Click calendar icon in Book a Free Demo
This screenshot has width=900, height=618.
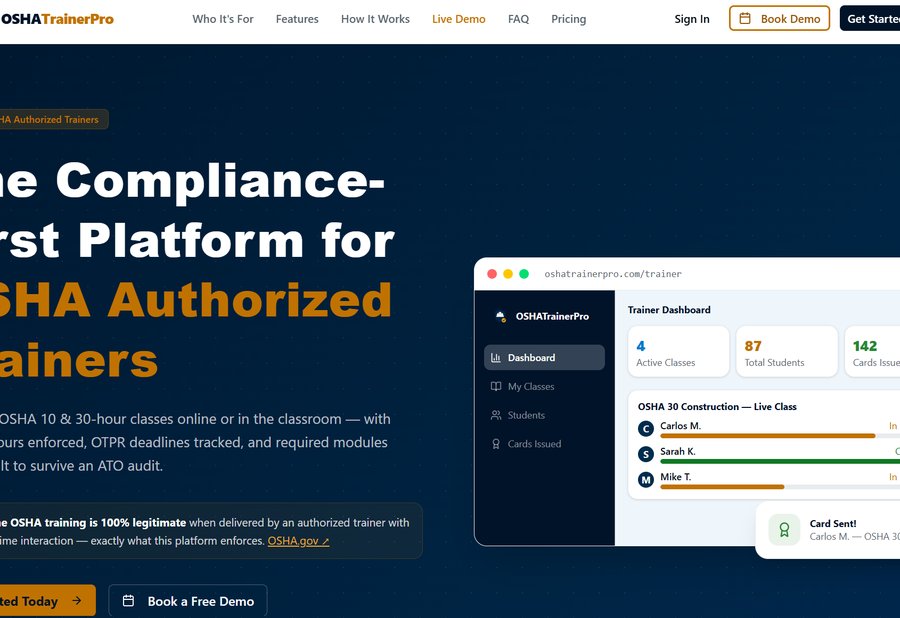[x=129, y=601]
